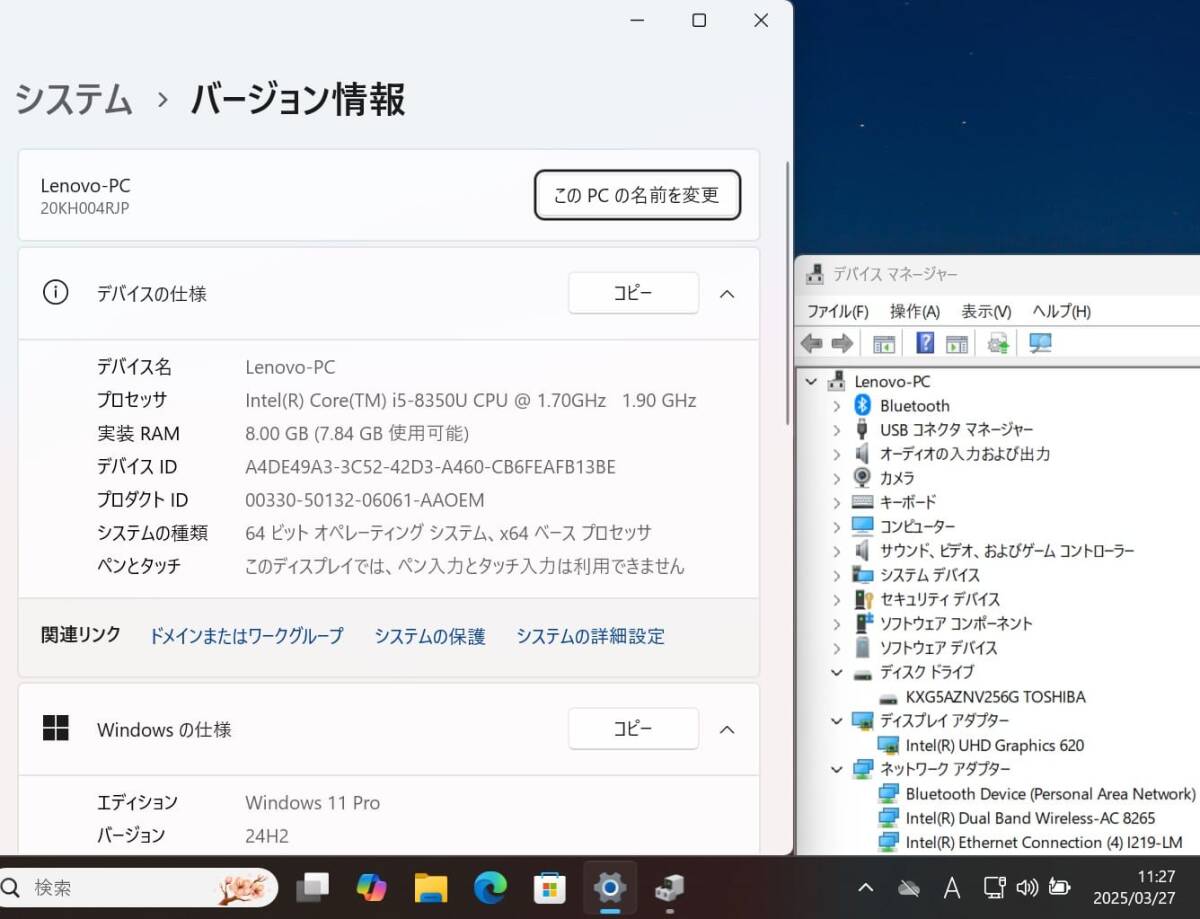
Task: Open the 操作(A) menu
Action: point(913,311)
